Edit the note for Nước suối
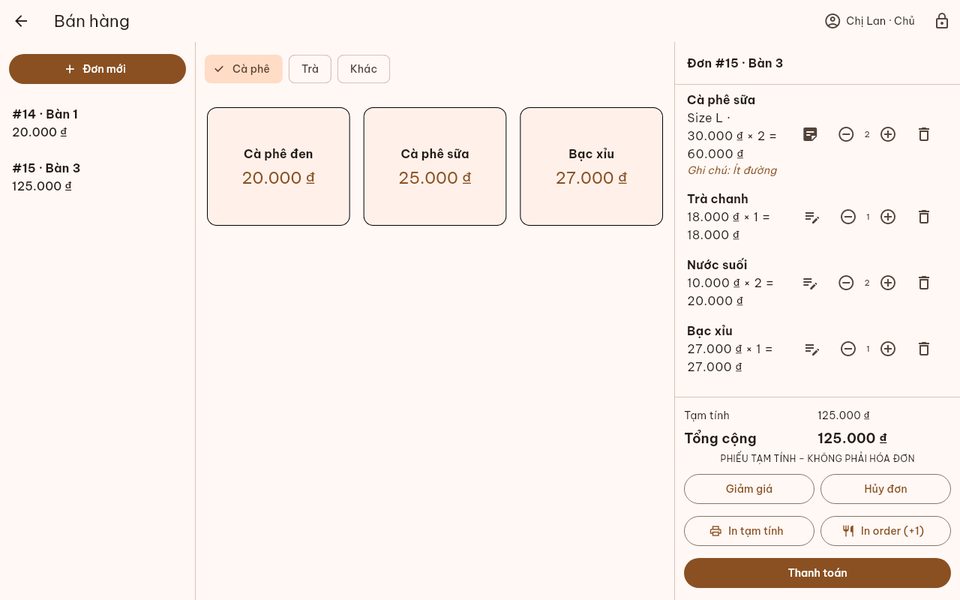 click(810, 283)
